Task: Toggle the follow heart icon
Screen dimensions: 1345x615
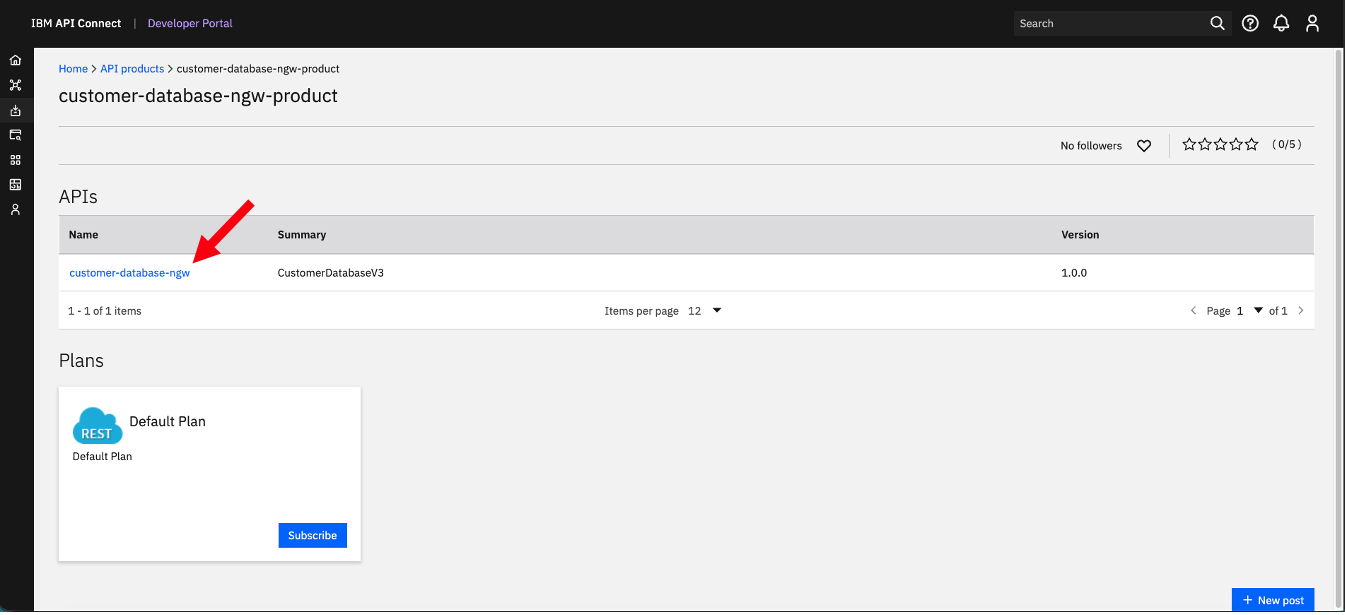Action: (x=1144, y=146)
